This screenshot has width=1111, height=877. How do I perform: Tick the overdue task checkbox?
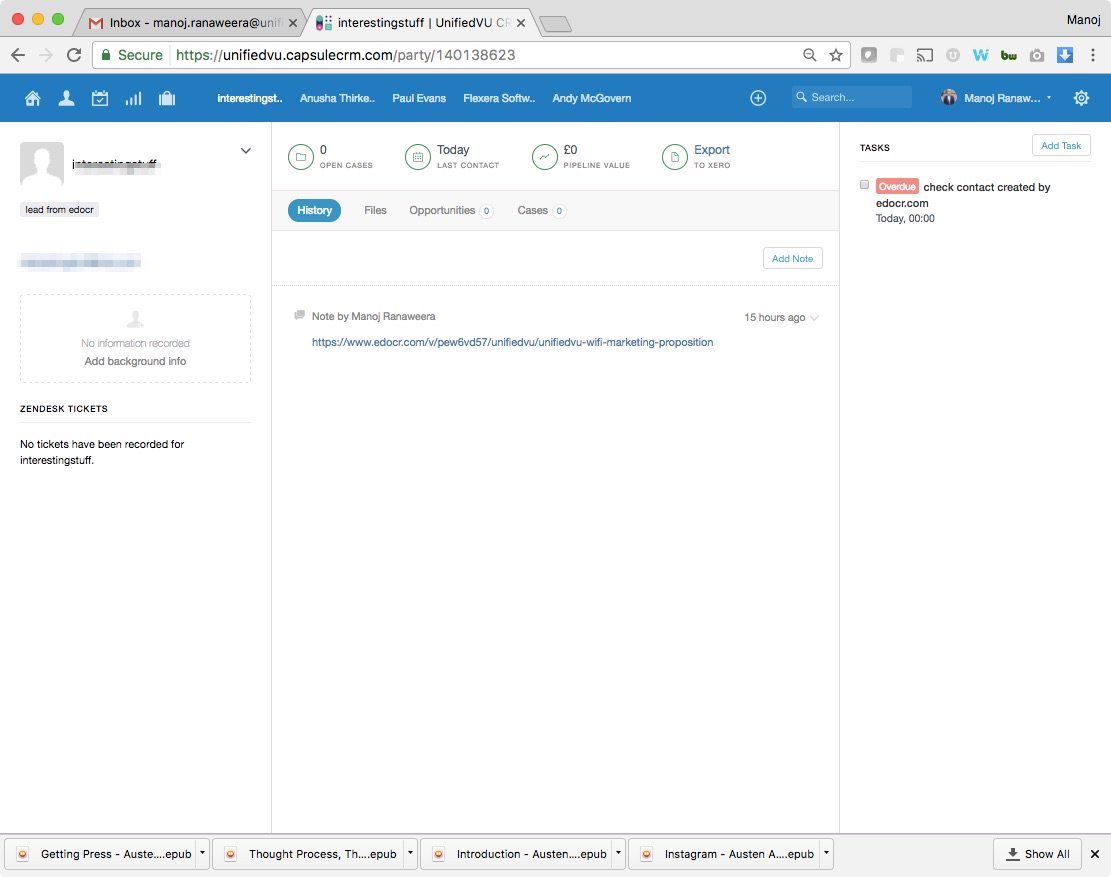pos(864,185)
